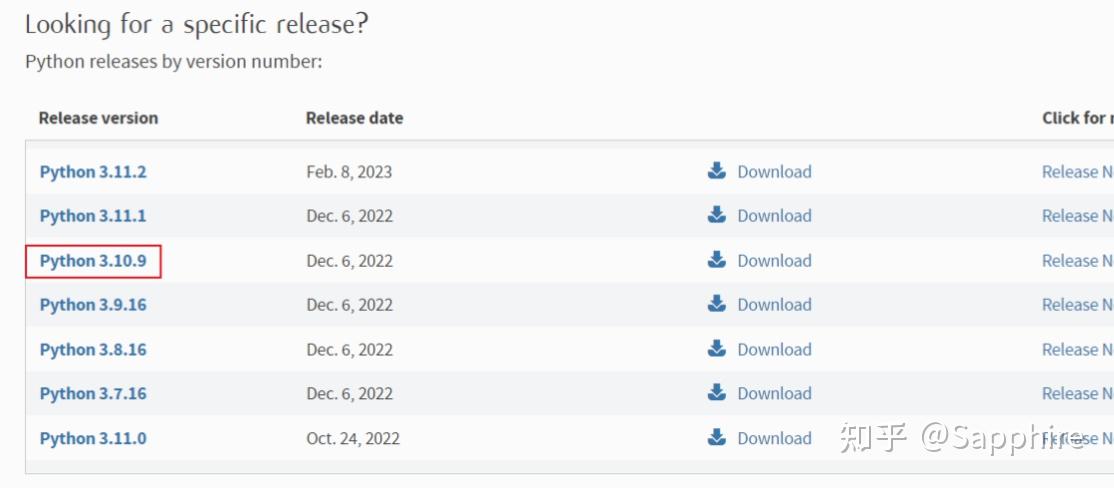
Task: Open Python 3.11.0 release page
Action: click(x=93, y=438)
